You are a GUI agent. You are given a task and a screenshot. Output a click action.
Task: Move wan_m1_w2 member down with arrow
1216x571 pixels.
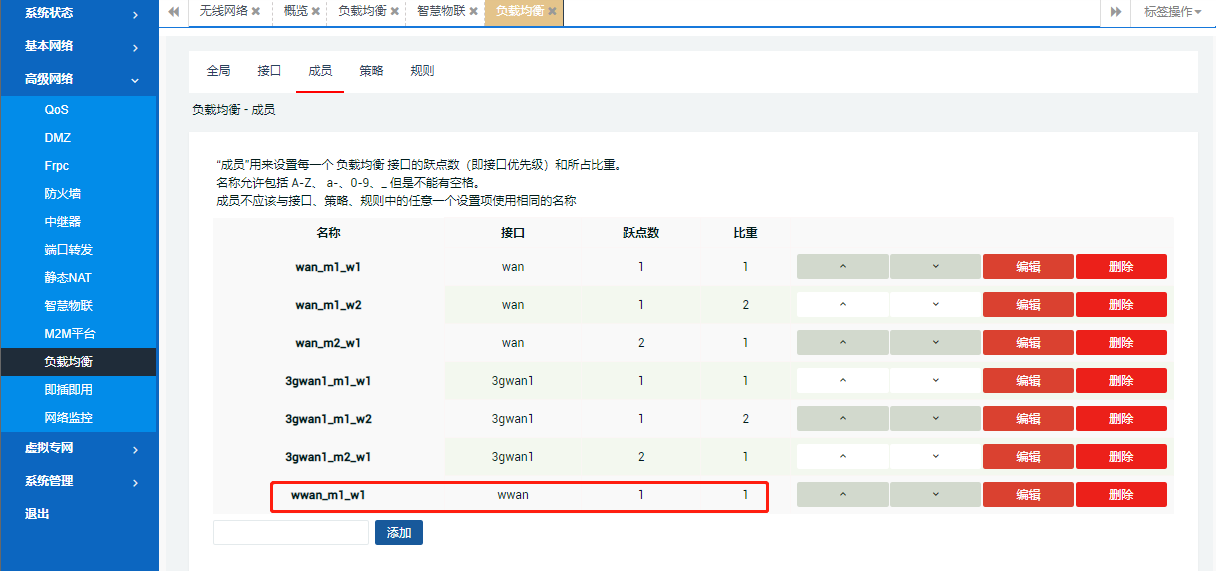pyautogui.click(x=935, y=305)
